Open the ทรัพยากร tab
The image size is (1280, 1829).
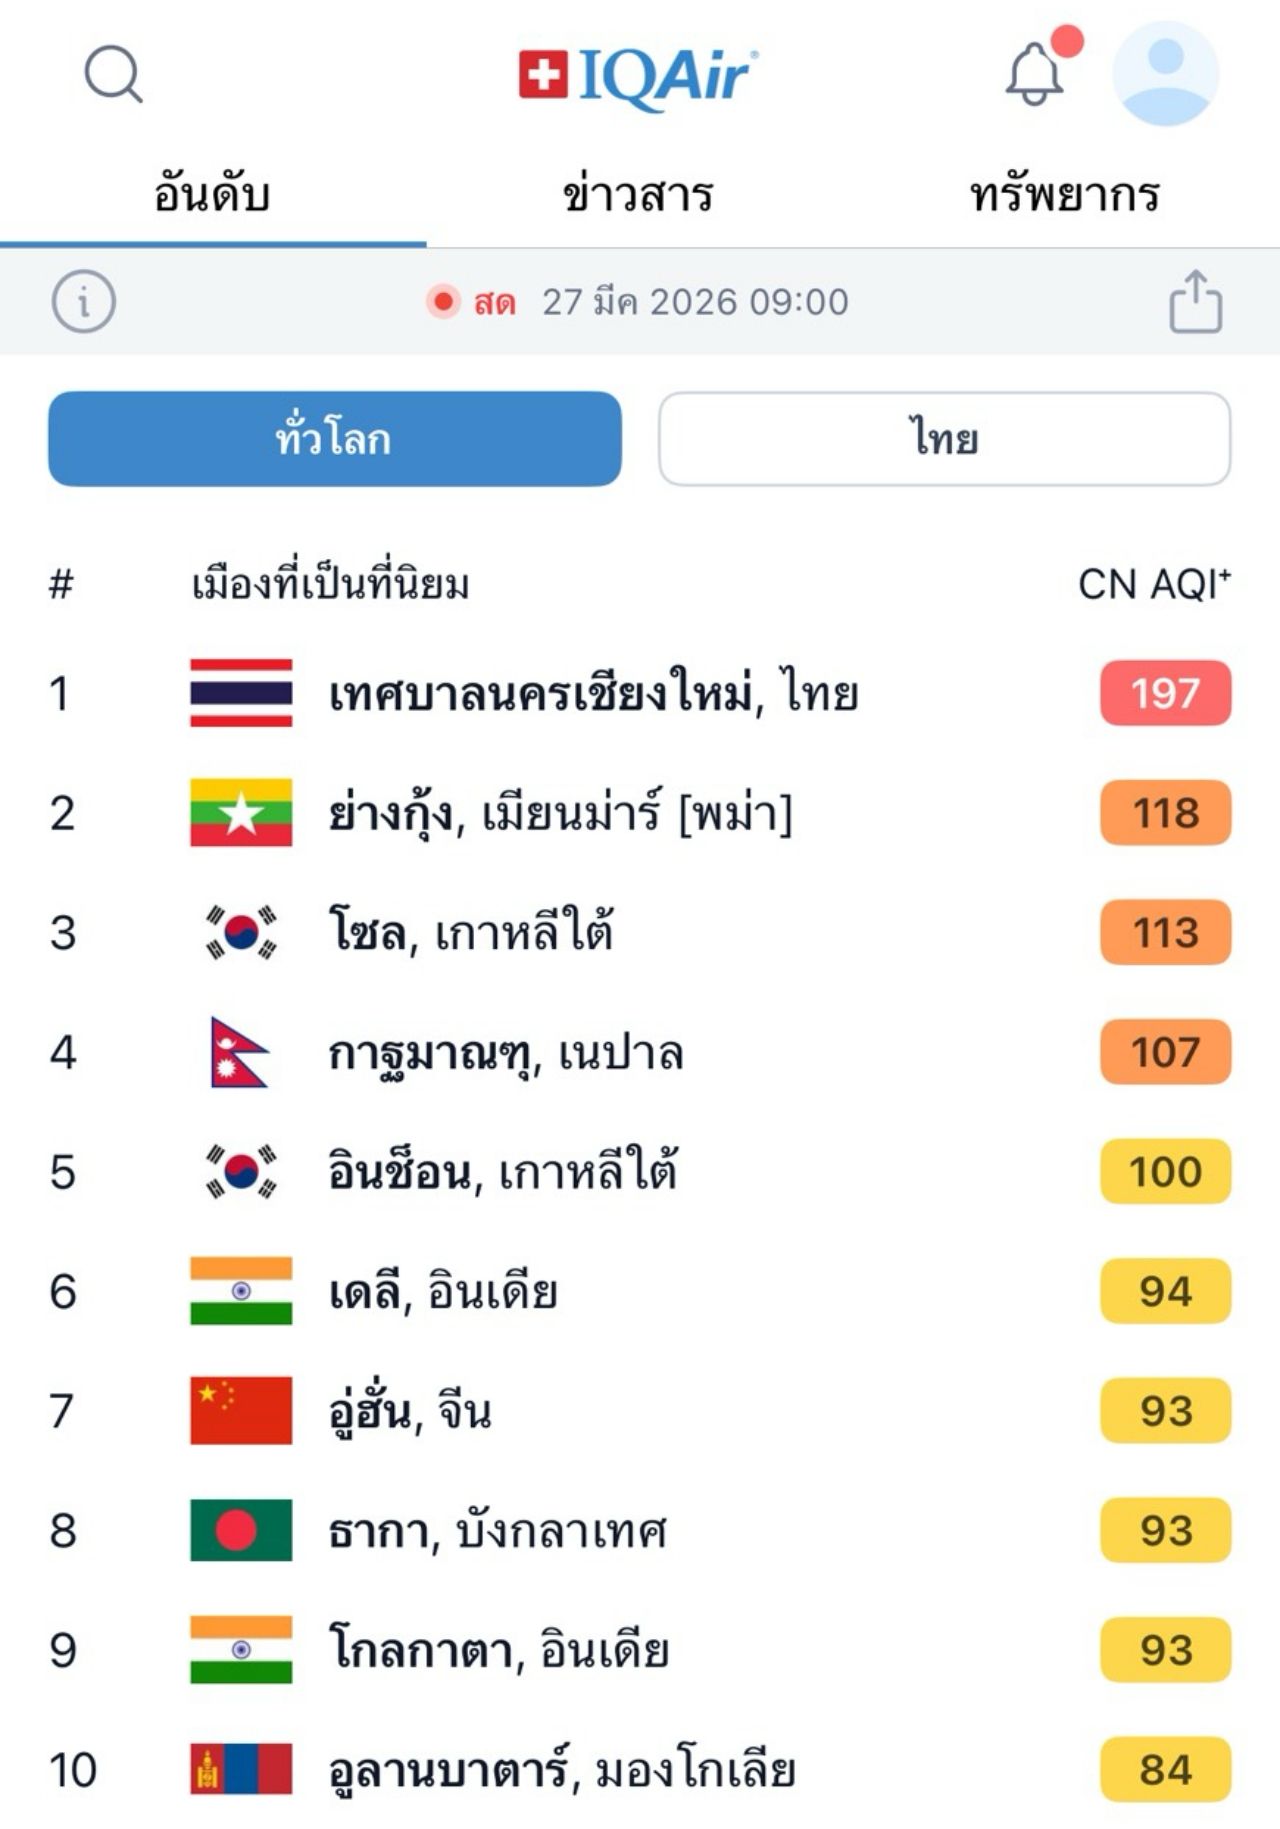(1064, 194)
